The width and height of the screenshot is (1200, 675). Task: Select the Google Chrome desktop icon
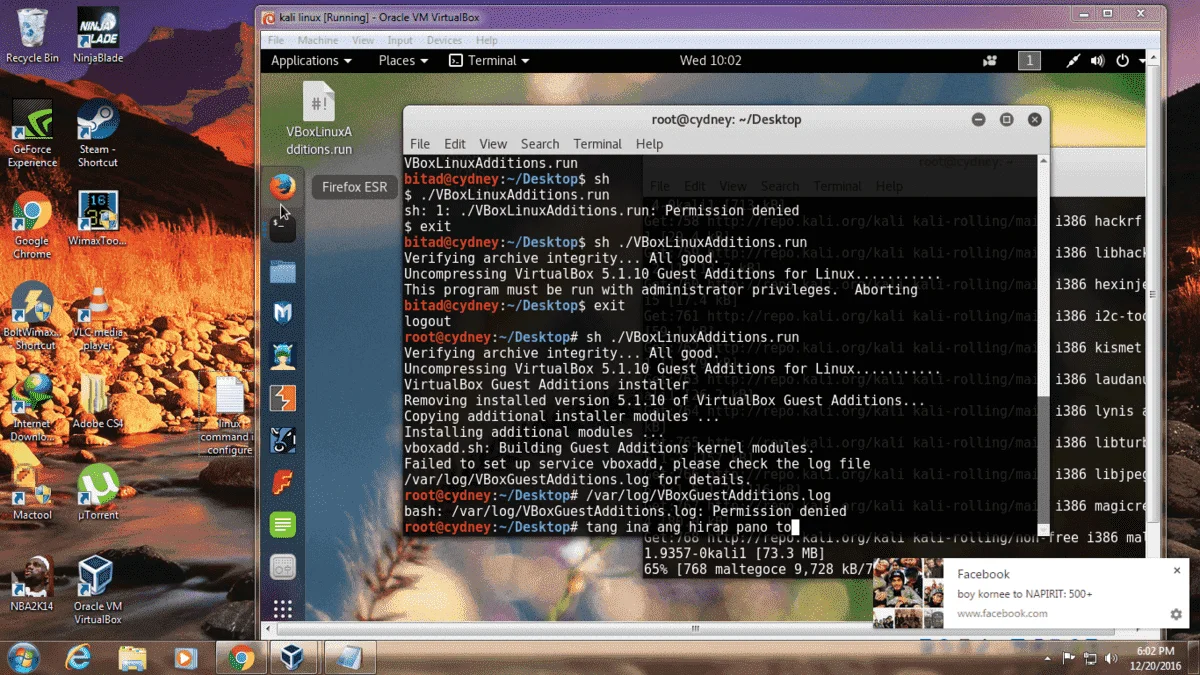tap(32, 226)
